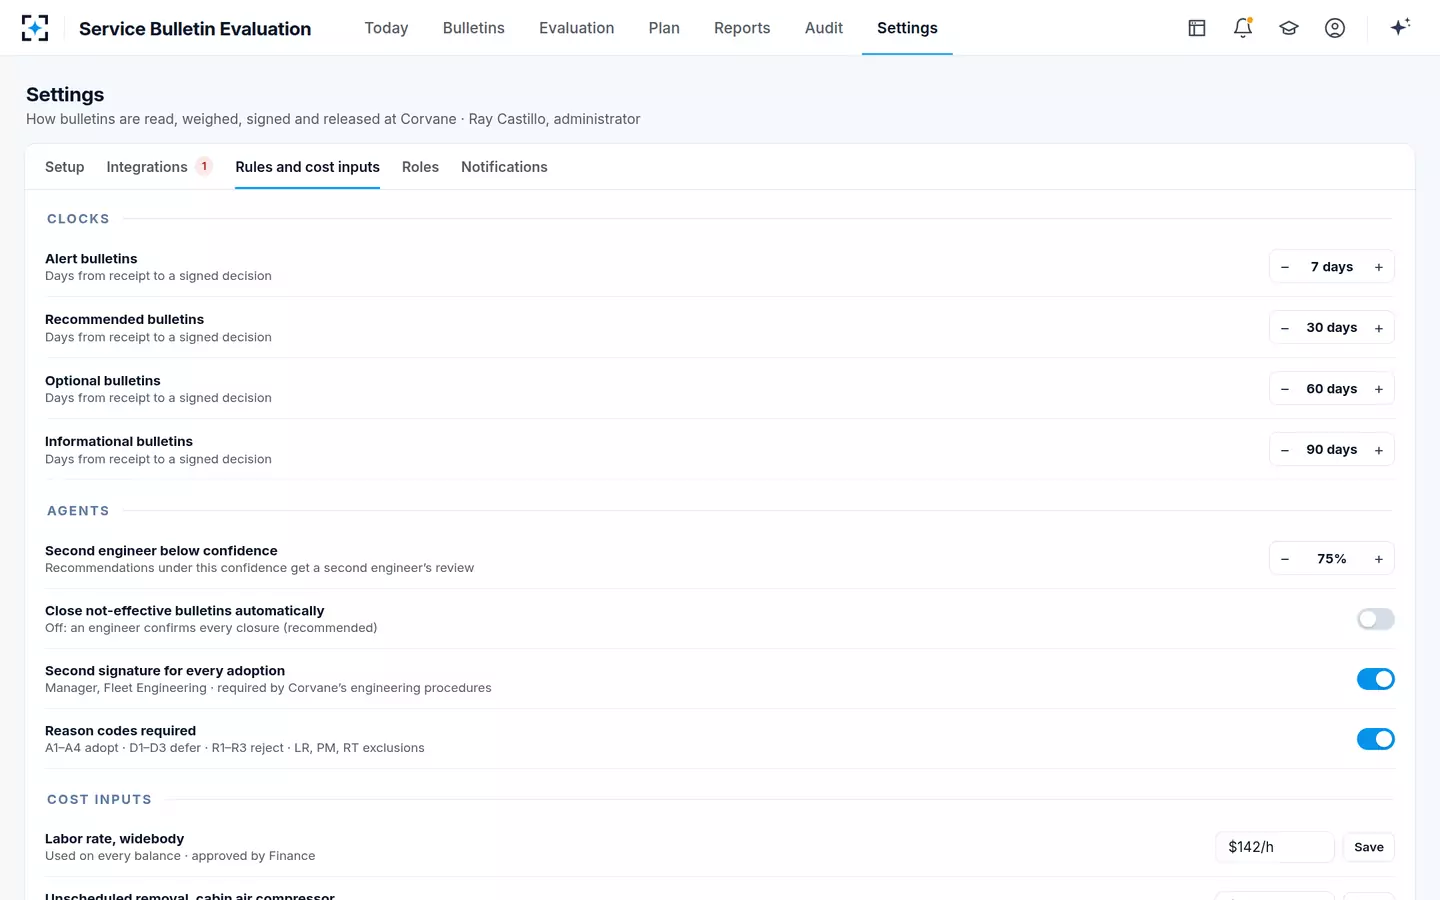Click the widebody labor rate input field
This screenshot has height=900, width=1440.
pyautogui.click(x=1275, y=847)
